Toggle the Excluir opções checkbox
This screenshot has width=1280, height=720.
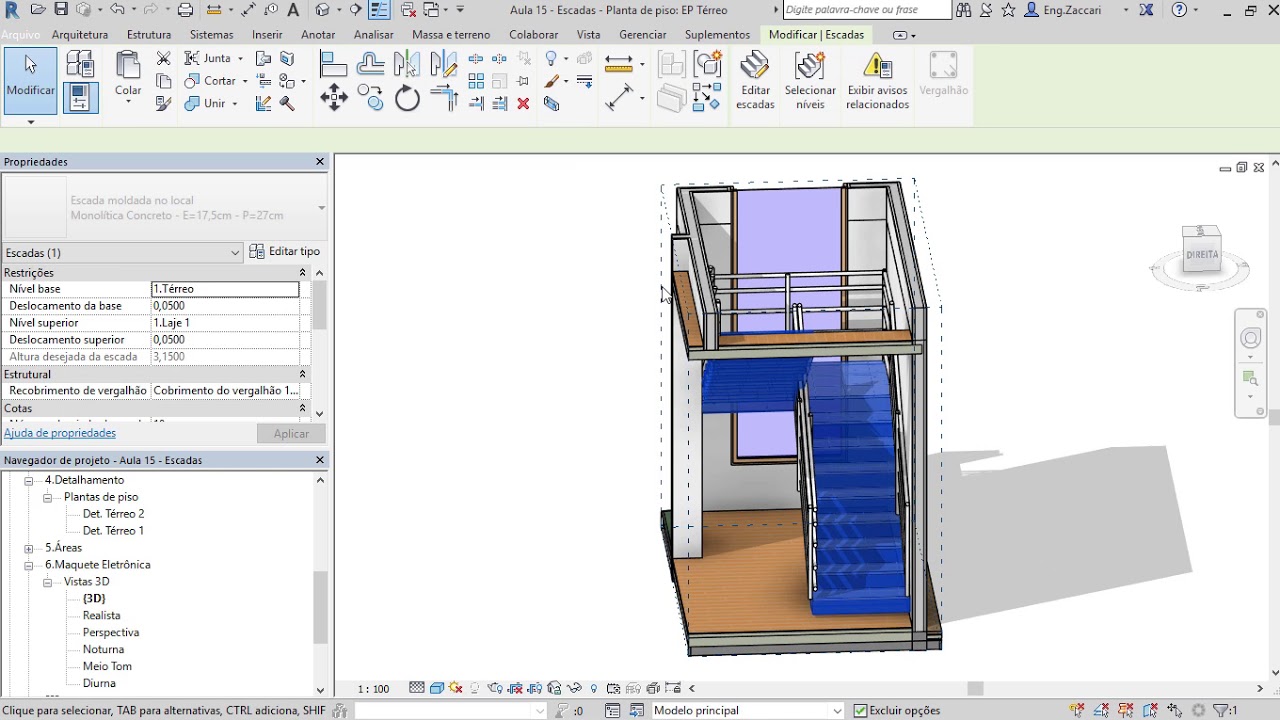click(x=860, y=711)
